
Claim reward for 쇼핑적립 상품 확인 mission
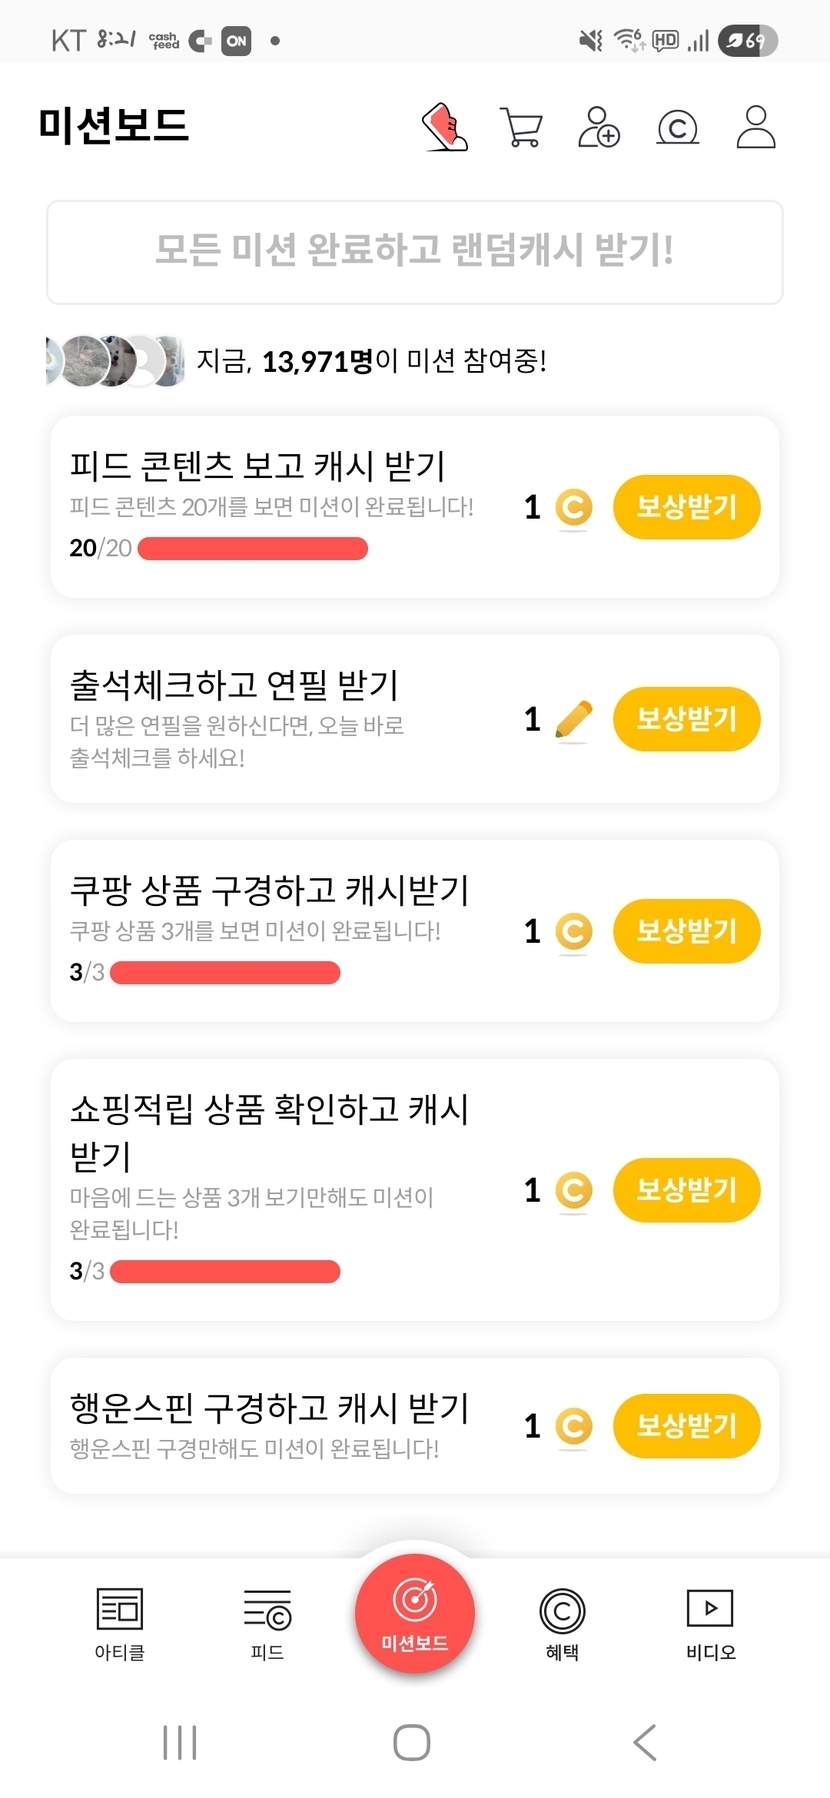(x=686, y=1190)
